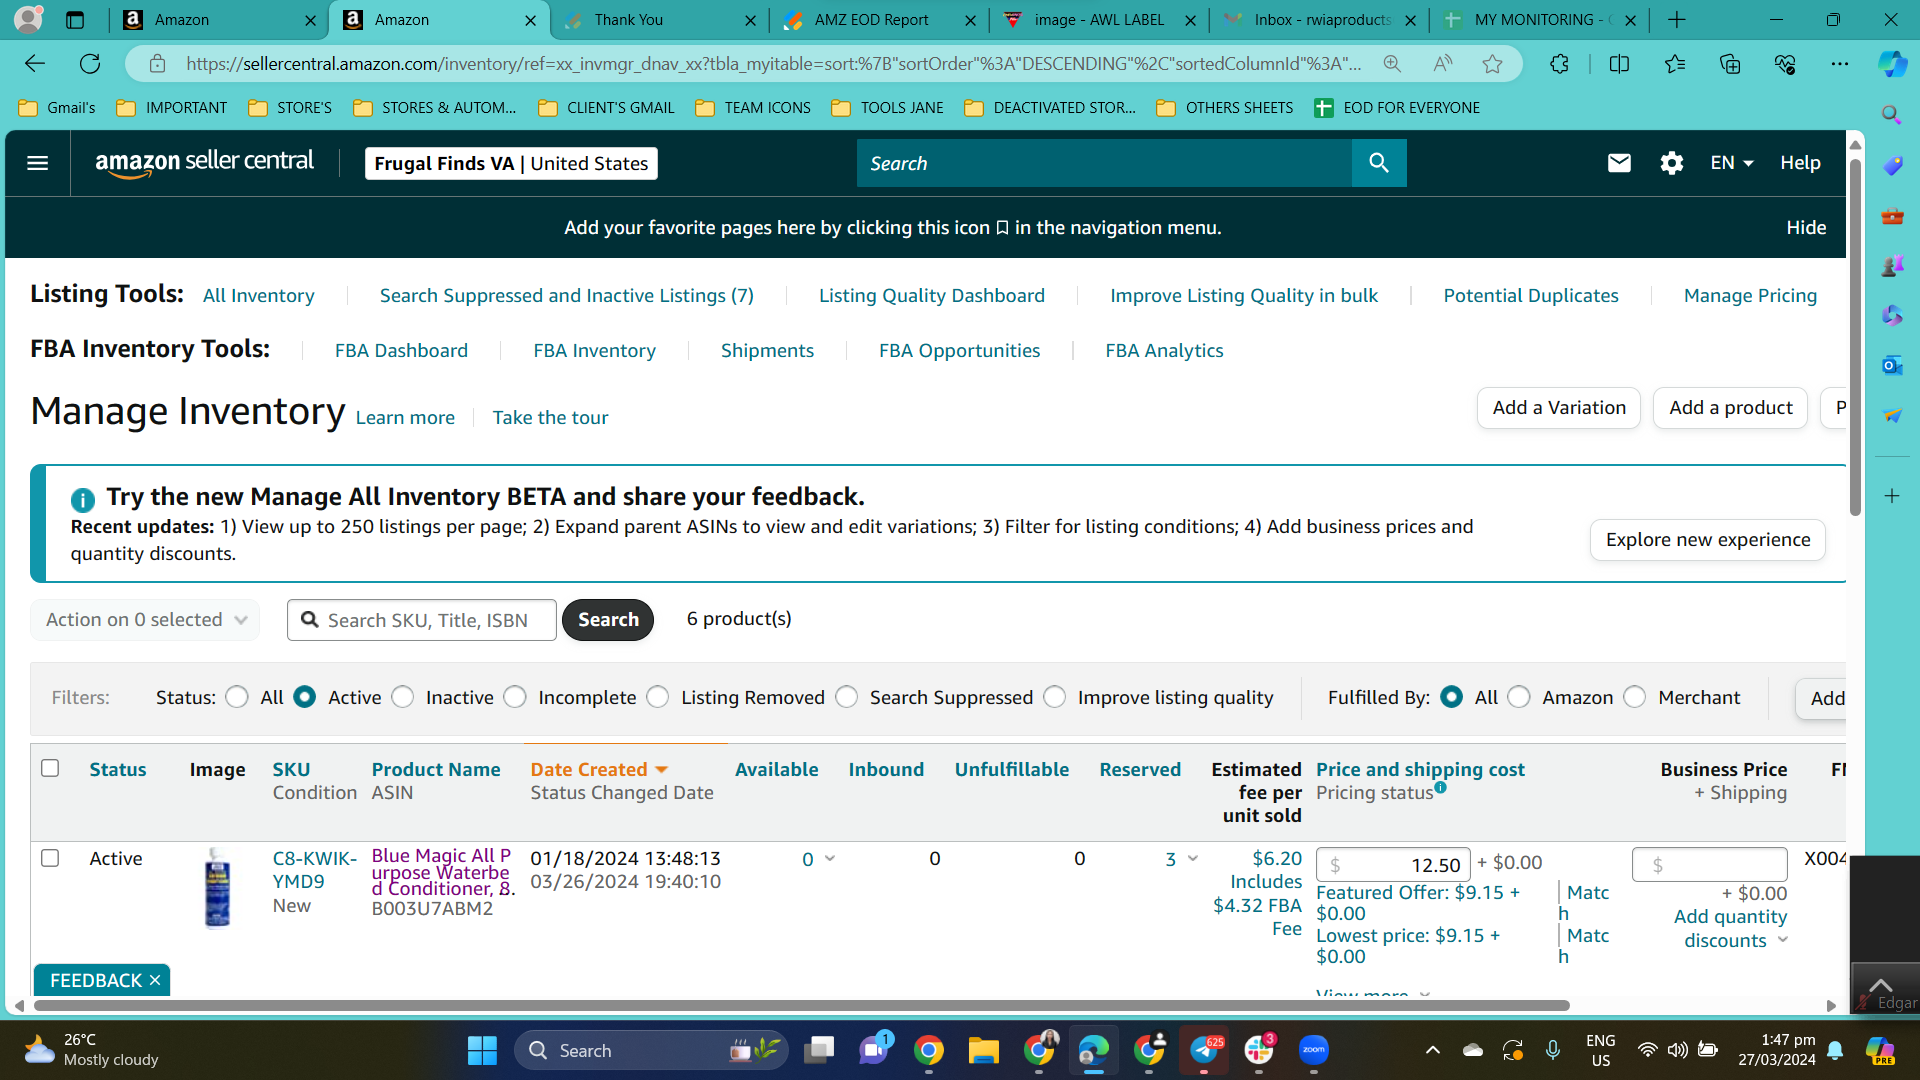Refresh the current page
The height and width of the screenshot is (1080, 1920).
(x=90, y=64)
